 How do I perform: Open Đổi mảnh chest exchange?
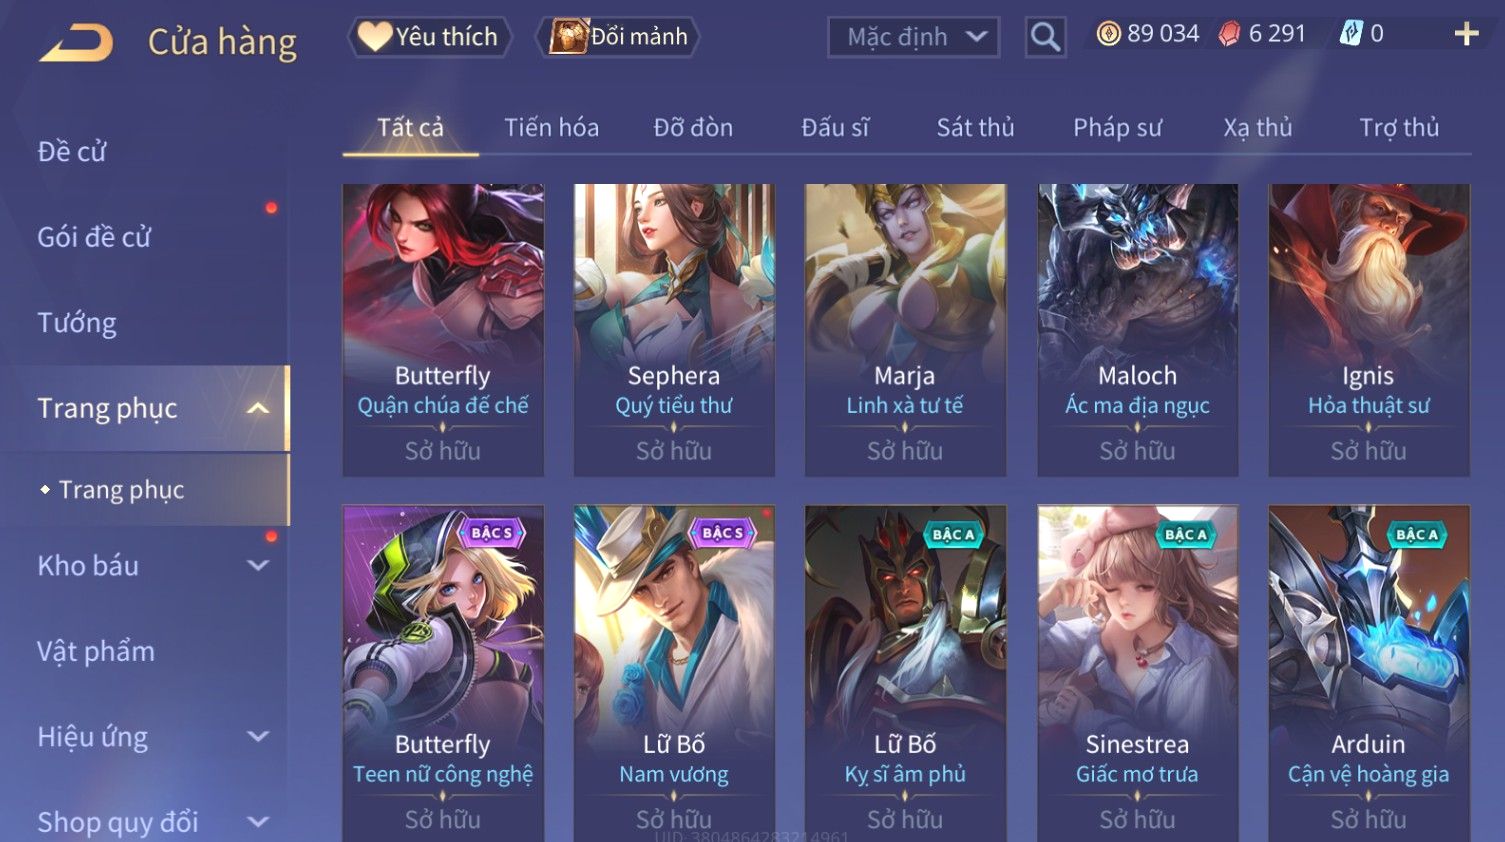pyautogui.click(x=619, y=37)
